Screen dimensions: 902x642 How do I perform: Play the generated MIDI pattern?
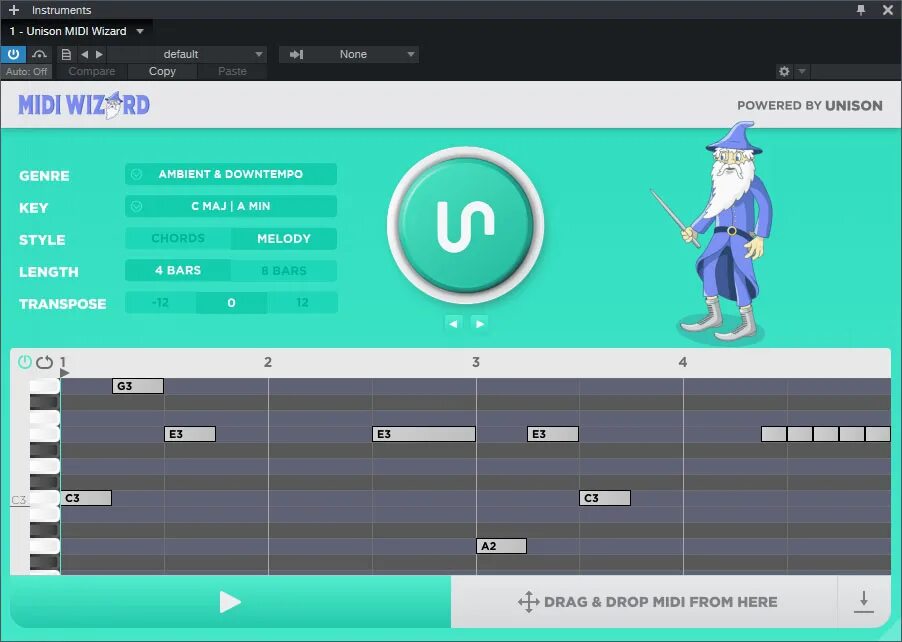(230, 602)
